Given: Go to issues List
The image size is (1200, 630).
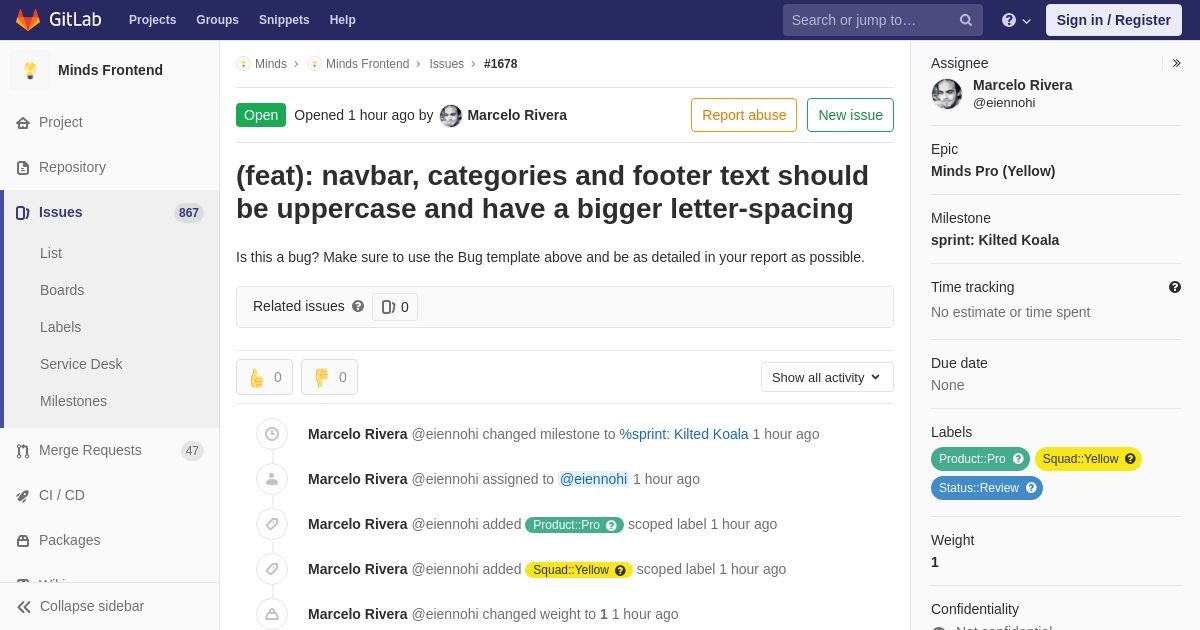Looking at the screenshot, I should (x=51, y=253).
